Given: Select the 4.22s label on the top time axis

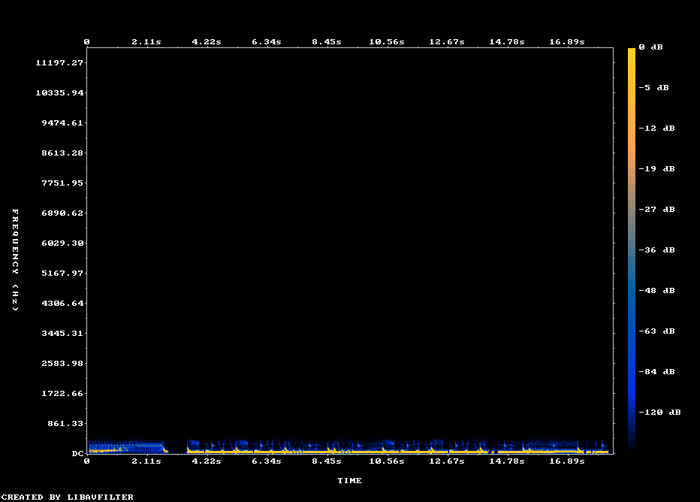Looking at the screenshot, I should coord(206,42).
